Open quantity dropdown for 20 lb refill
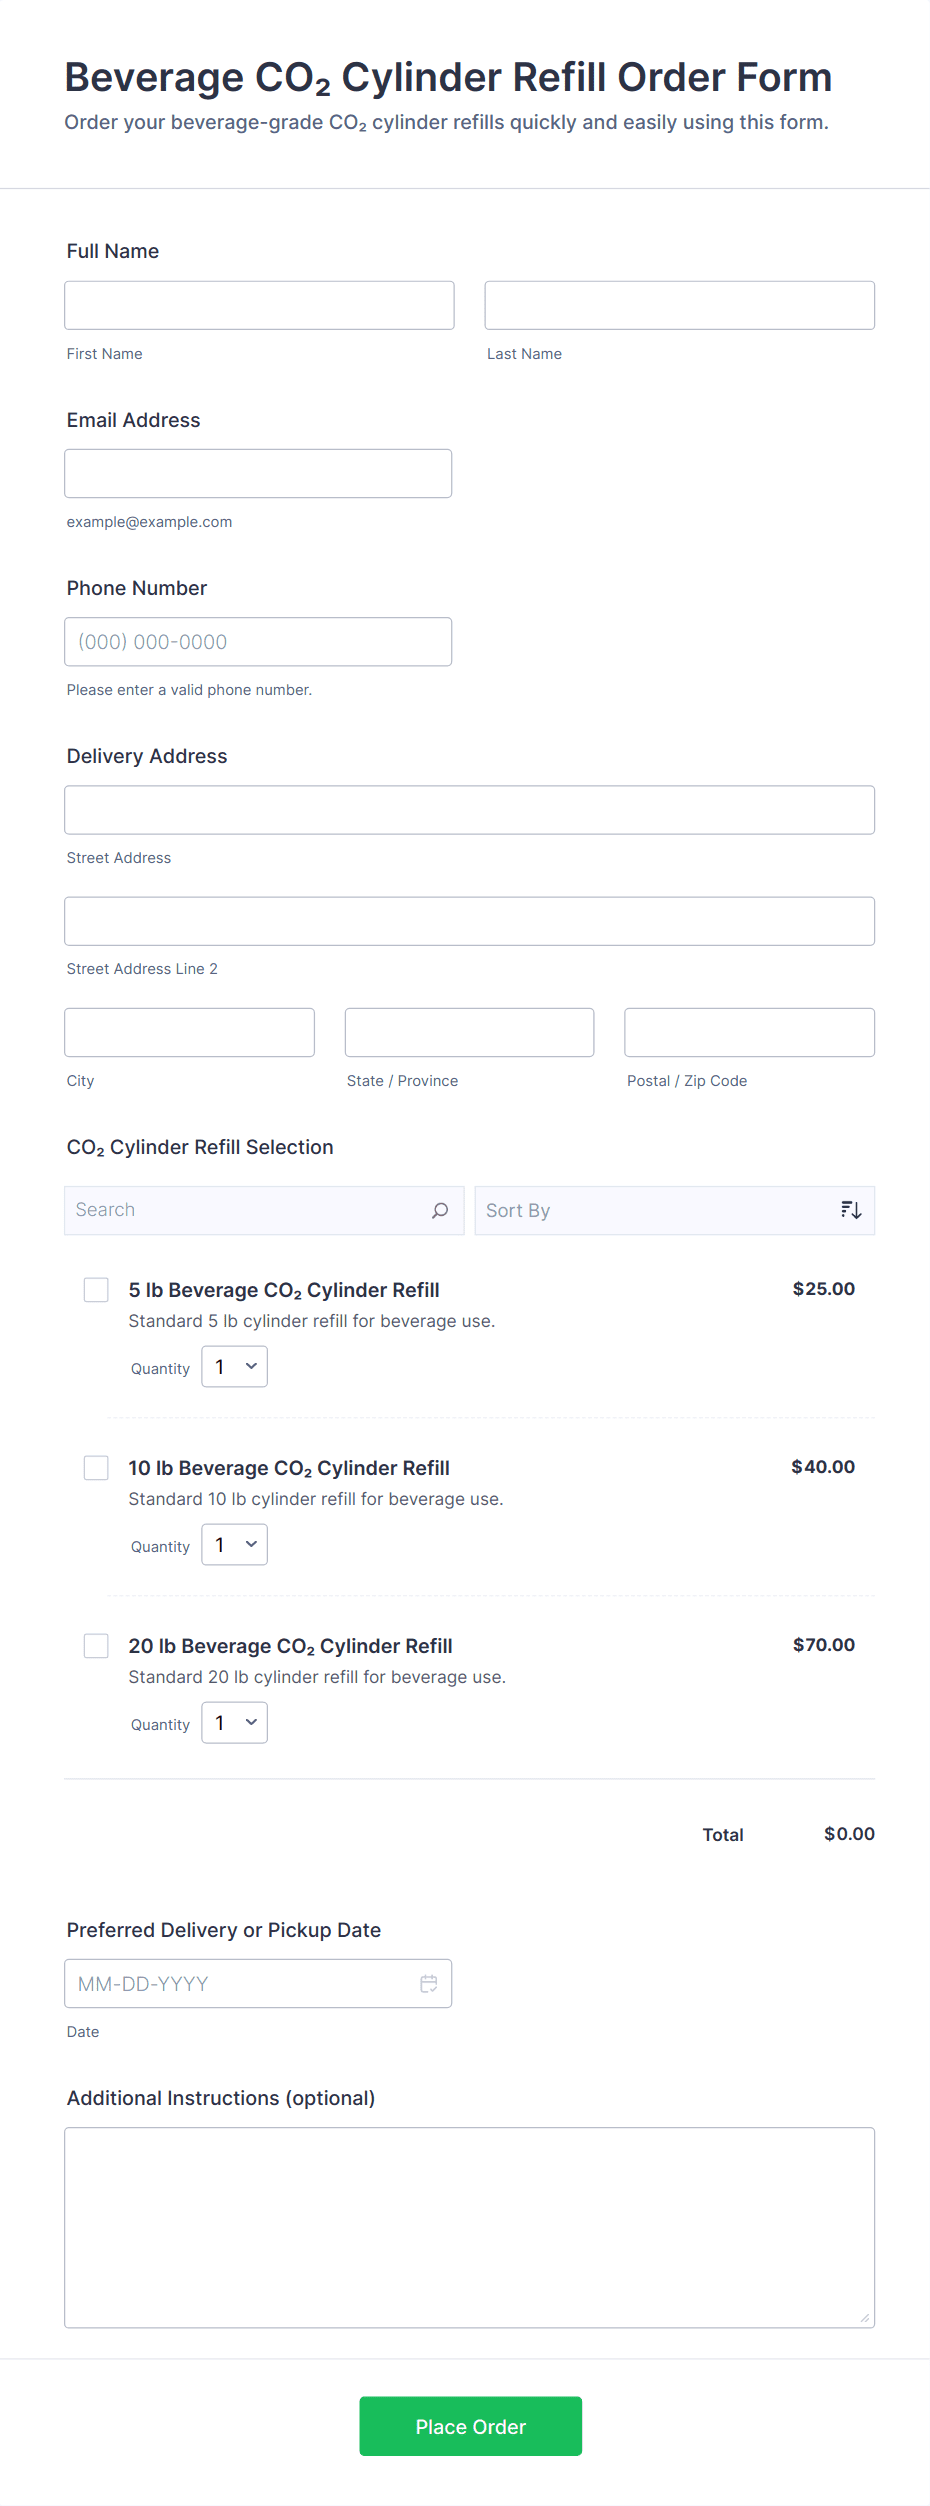Screen dimensions: 930x2506 (235, 1723)
